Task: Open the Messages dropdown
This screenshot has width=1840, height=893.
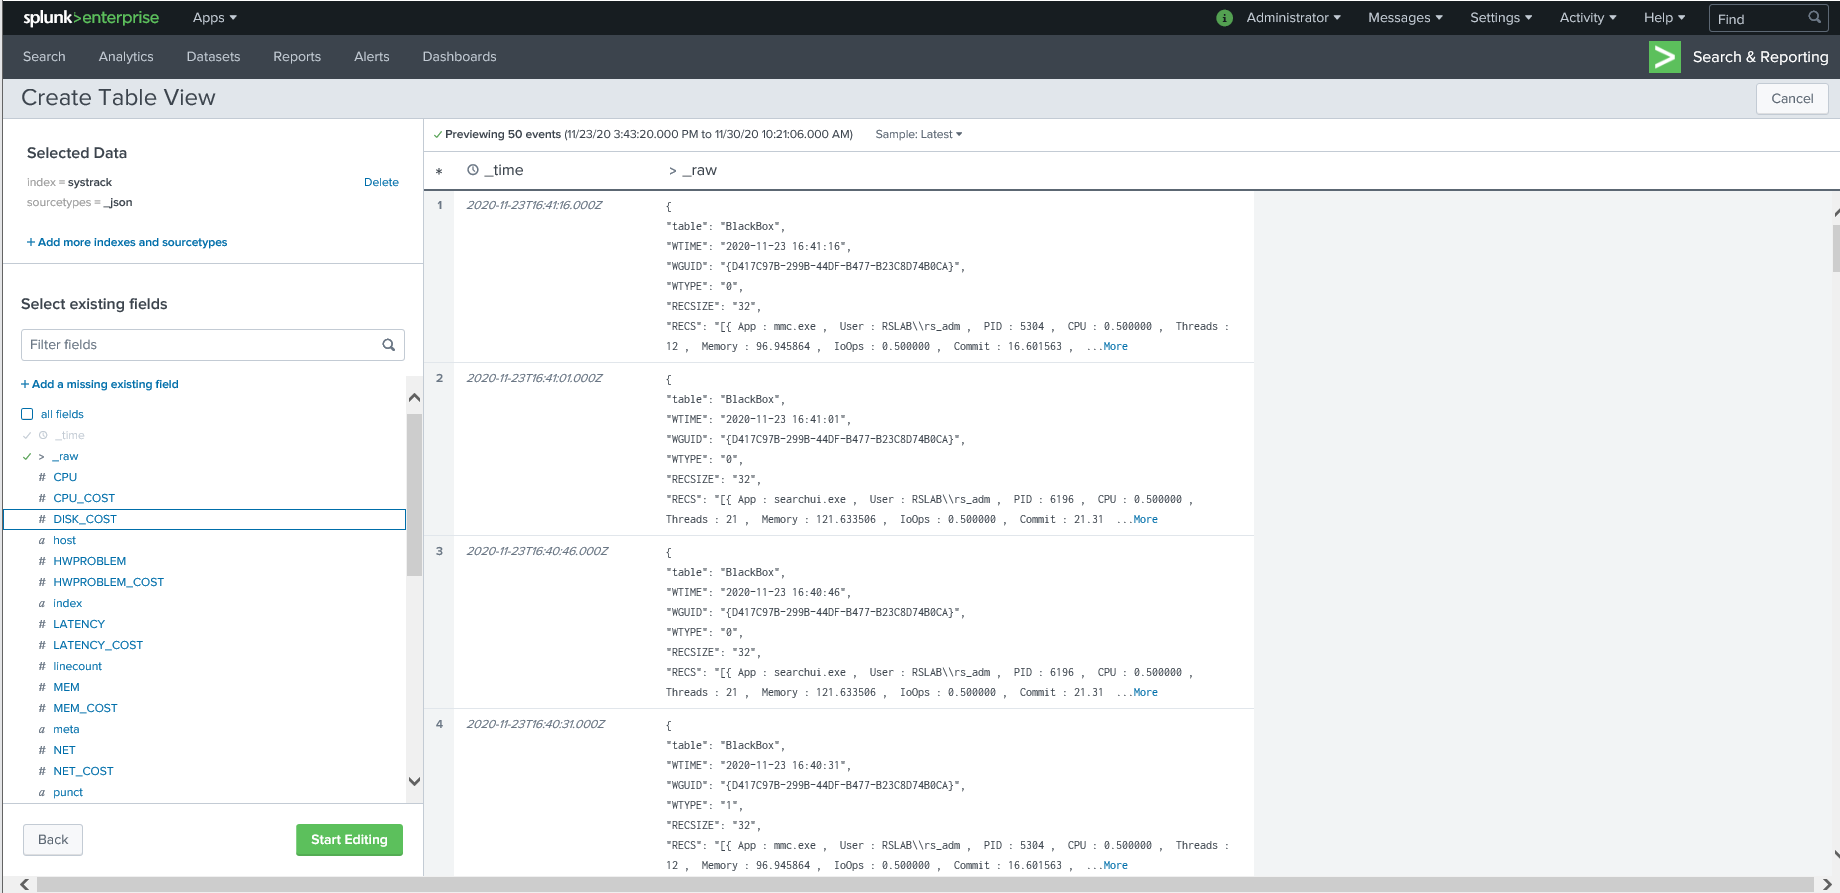Action: click(x=1405, y=18)
